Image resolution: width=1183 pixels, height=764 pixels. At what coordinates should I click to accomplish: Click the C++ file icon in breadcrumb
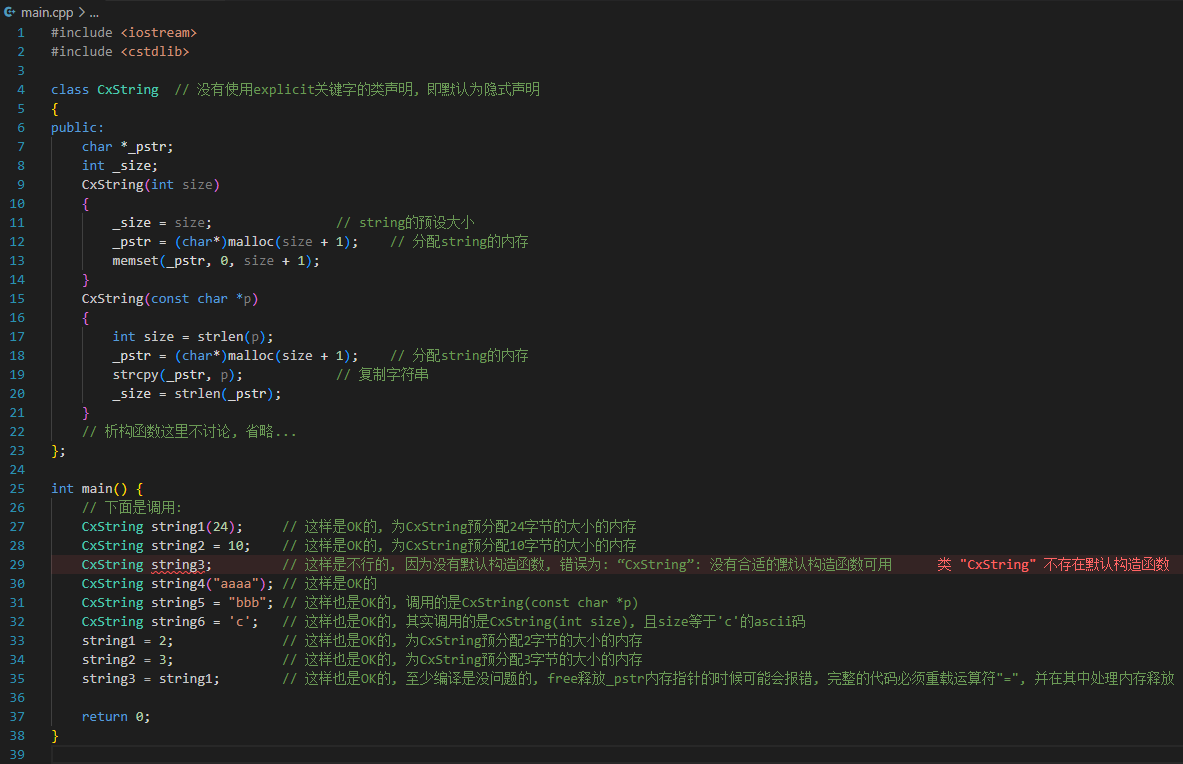[x=10, y=12]
